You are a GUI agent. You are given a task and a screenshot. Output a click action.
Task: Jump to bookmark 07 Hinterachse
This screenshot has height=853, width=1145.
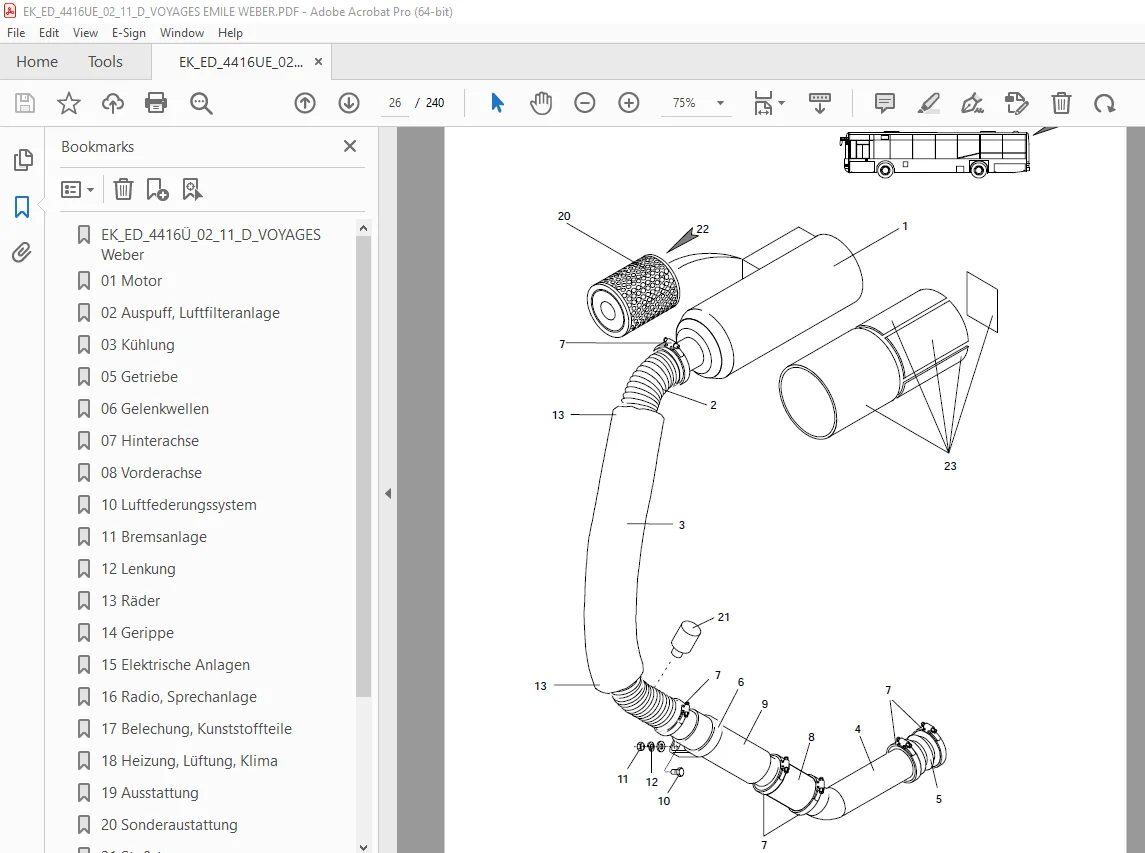pos(150,442)
